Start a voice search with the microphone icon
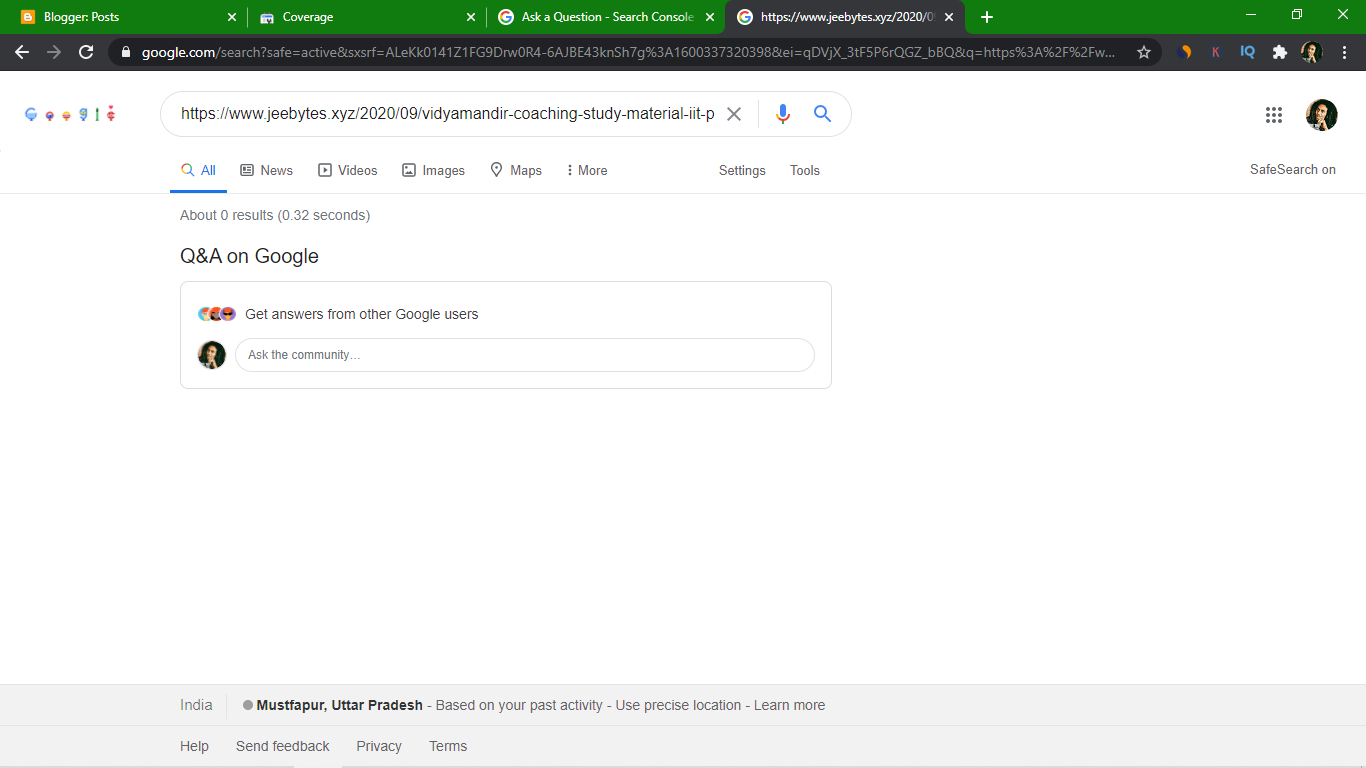 click(783, 114)
